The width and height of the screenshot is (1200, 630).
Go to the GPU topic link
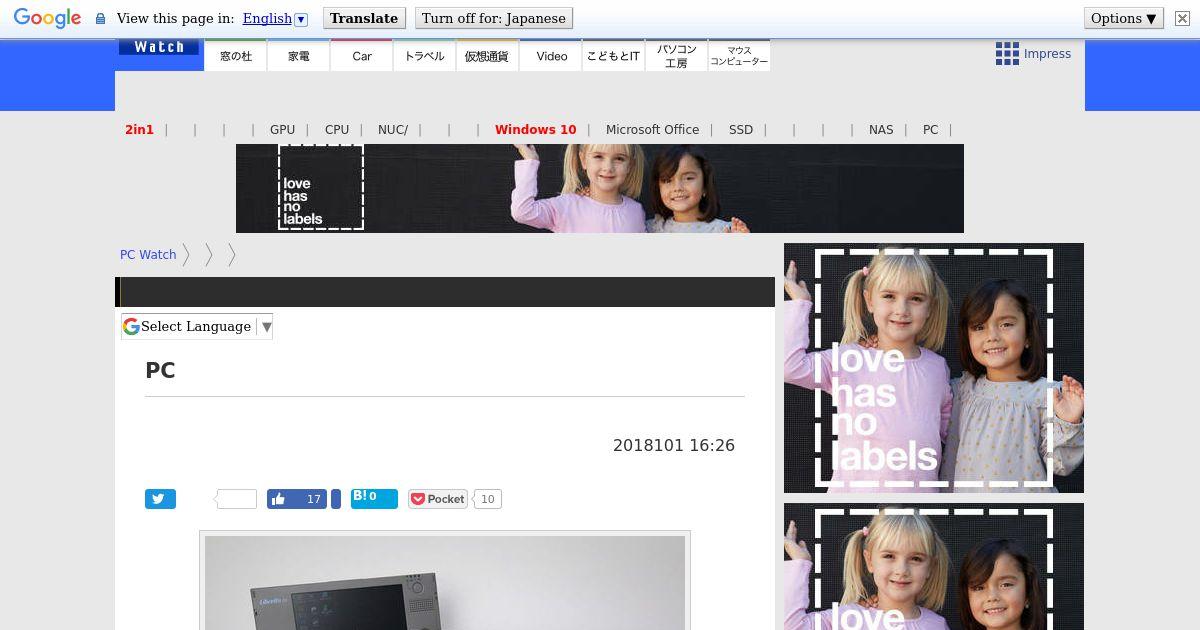282,130
